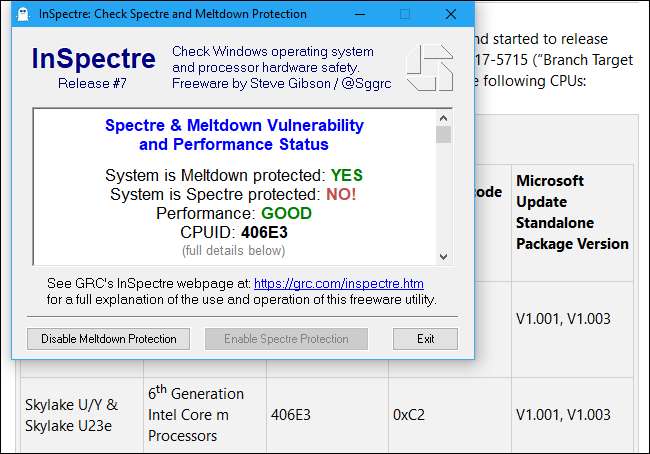The image size is (650, 454).
Task: Close the InSpectre window
Action: [x=450, y=15]
